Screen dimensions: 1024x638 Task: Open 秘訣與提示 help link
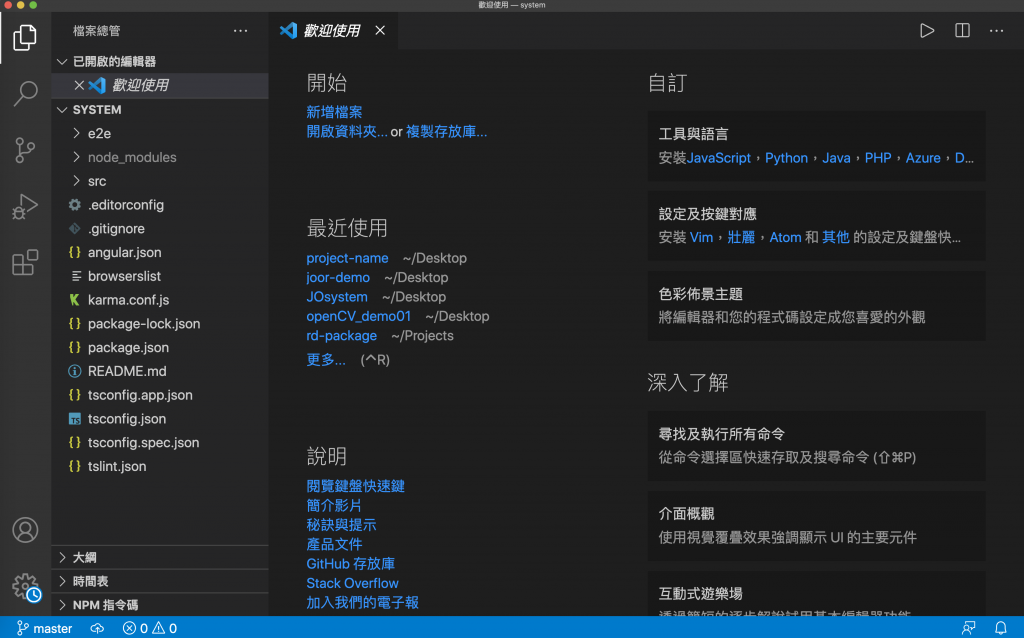pyautogui.click(x=341, y=525)
